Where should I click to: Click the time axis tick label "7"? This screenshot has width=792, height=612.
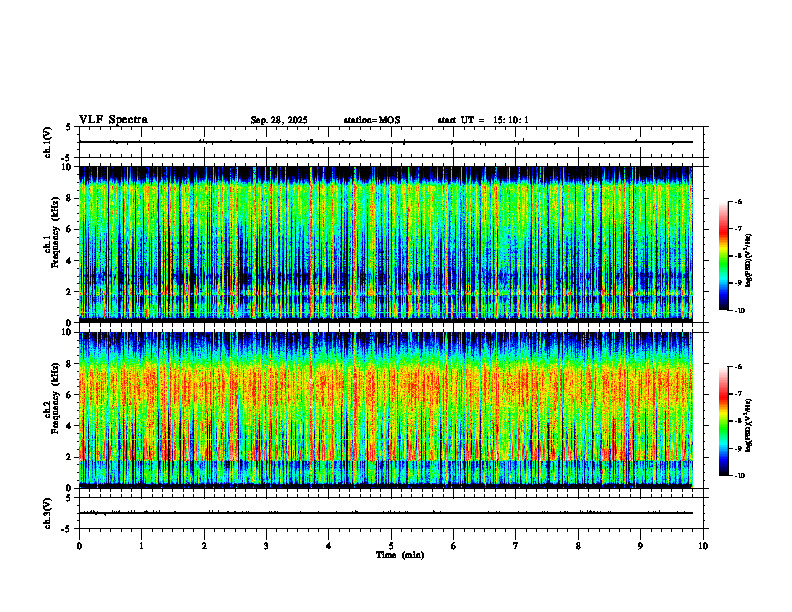click(516, 546)
